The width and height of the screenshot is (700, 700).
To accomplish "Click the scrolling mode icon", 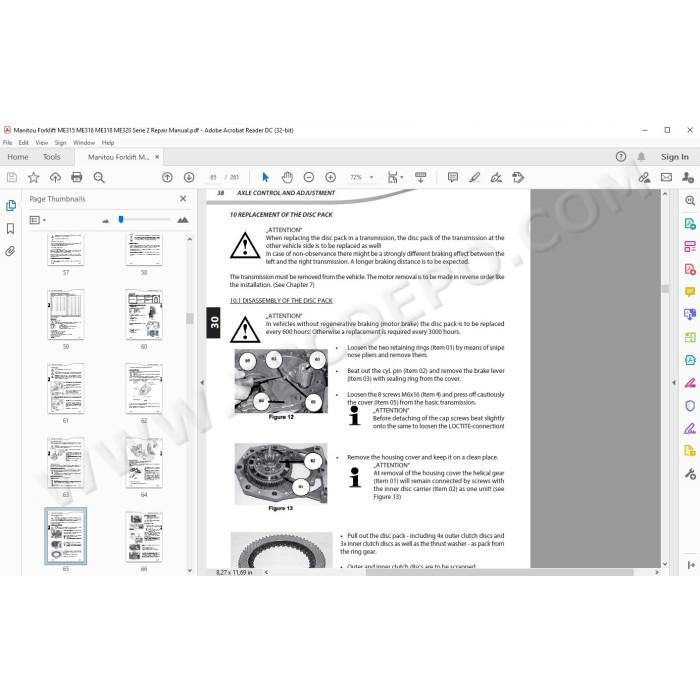I will [x=421, y=177].
